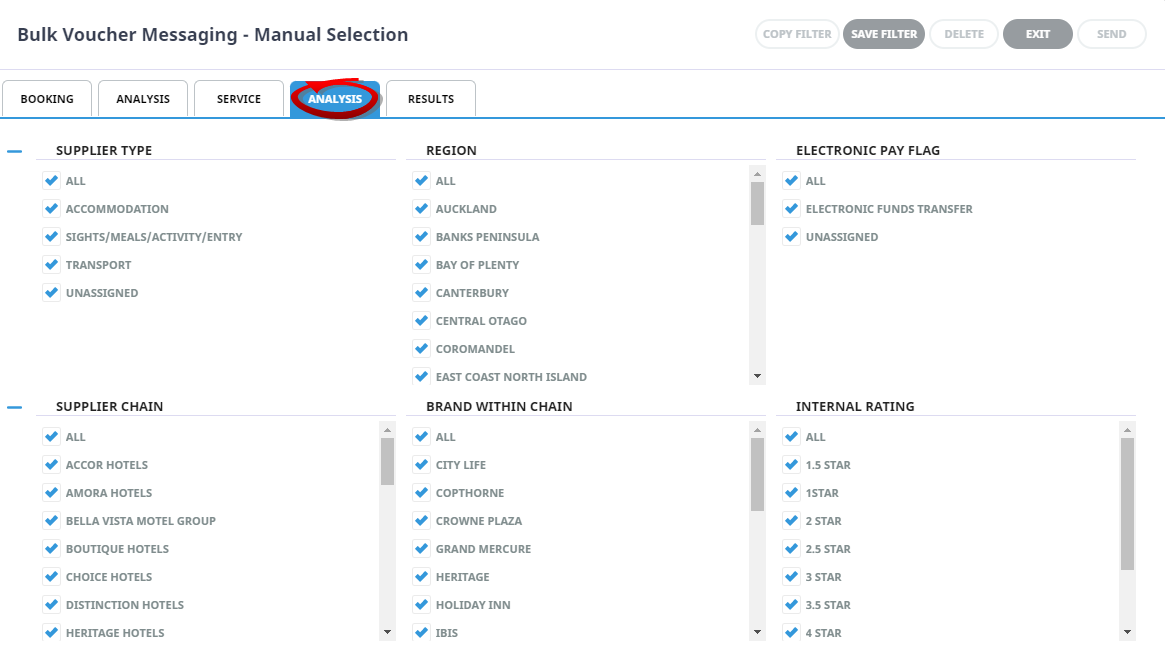Toggle the Bay of Plenty checkbox
This screenshot has width=1165, height=671.
coord(421,265)
